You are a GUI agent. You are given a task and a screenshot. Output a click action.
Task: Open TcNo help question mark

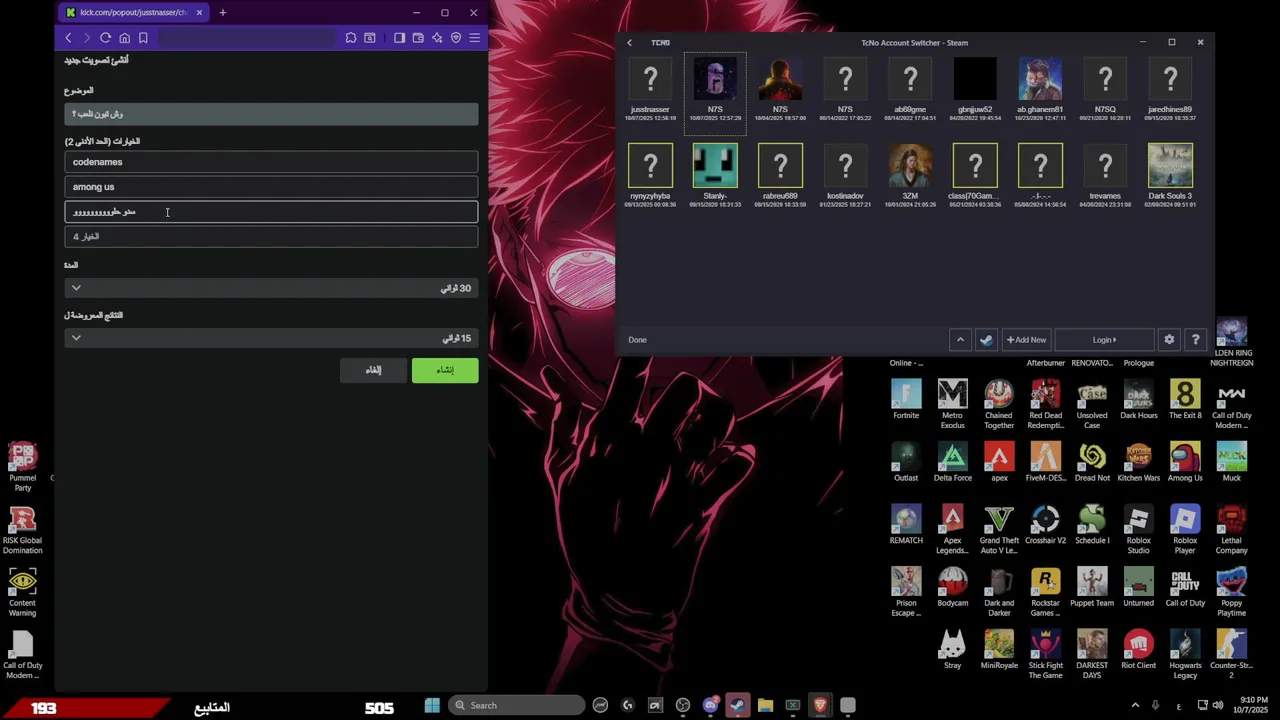pyautogui.click(x=1195, y=340)
